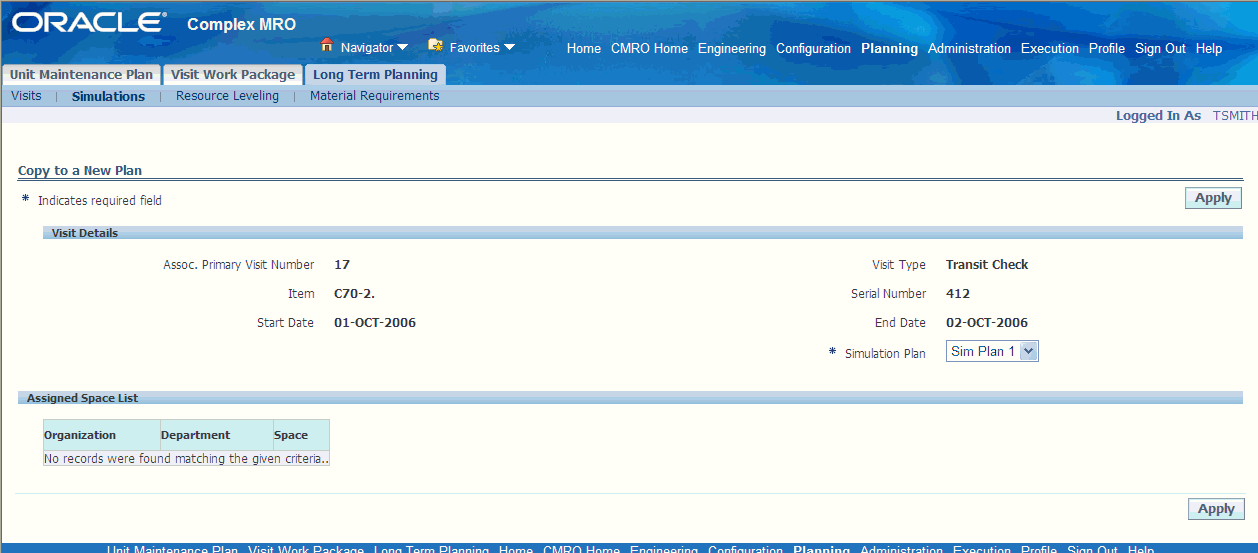This screenshot has height=553, width=1258.
Task: Open the Navigator dropdown menu
Action: (374, 47)
